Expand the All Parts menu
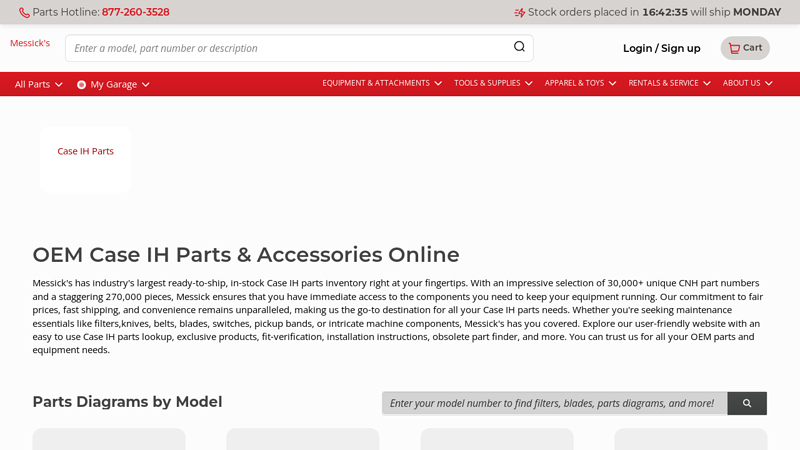 (38, 84)
